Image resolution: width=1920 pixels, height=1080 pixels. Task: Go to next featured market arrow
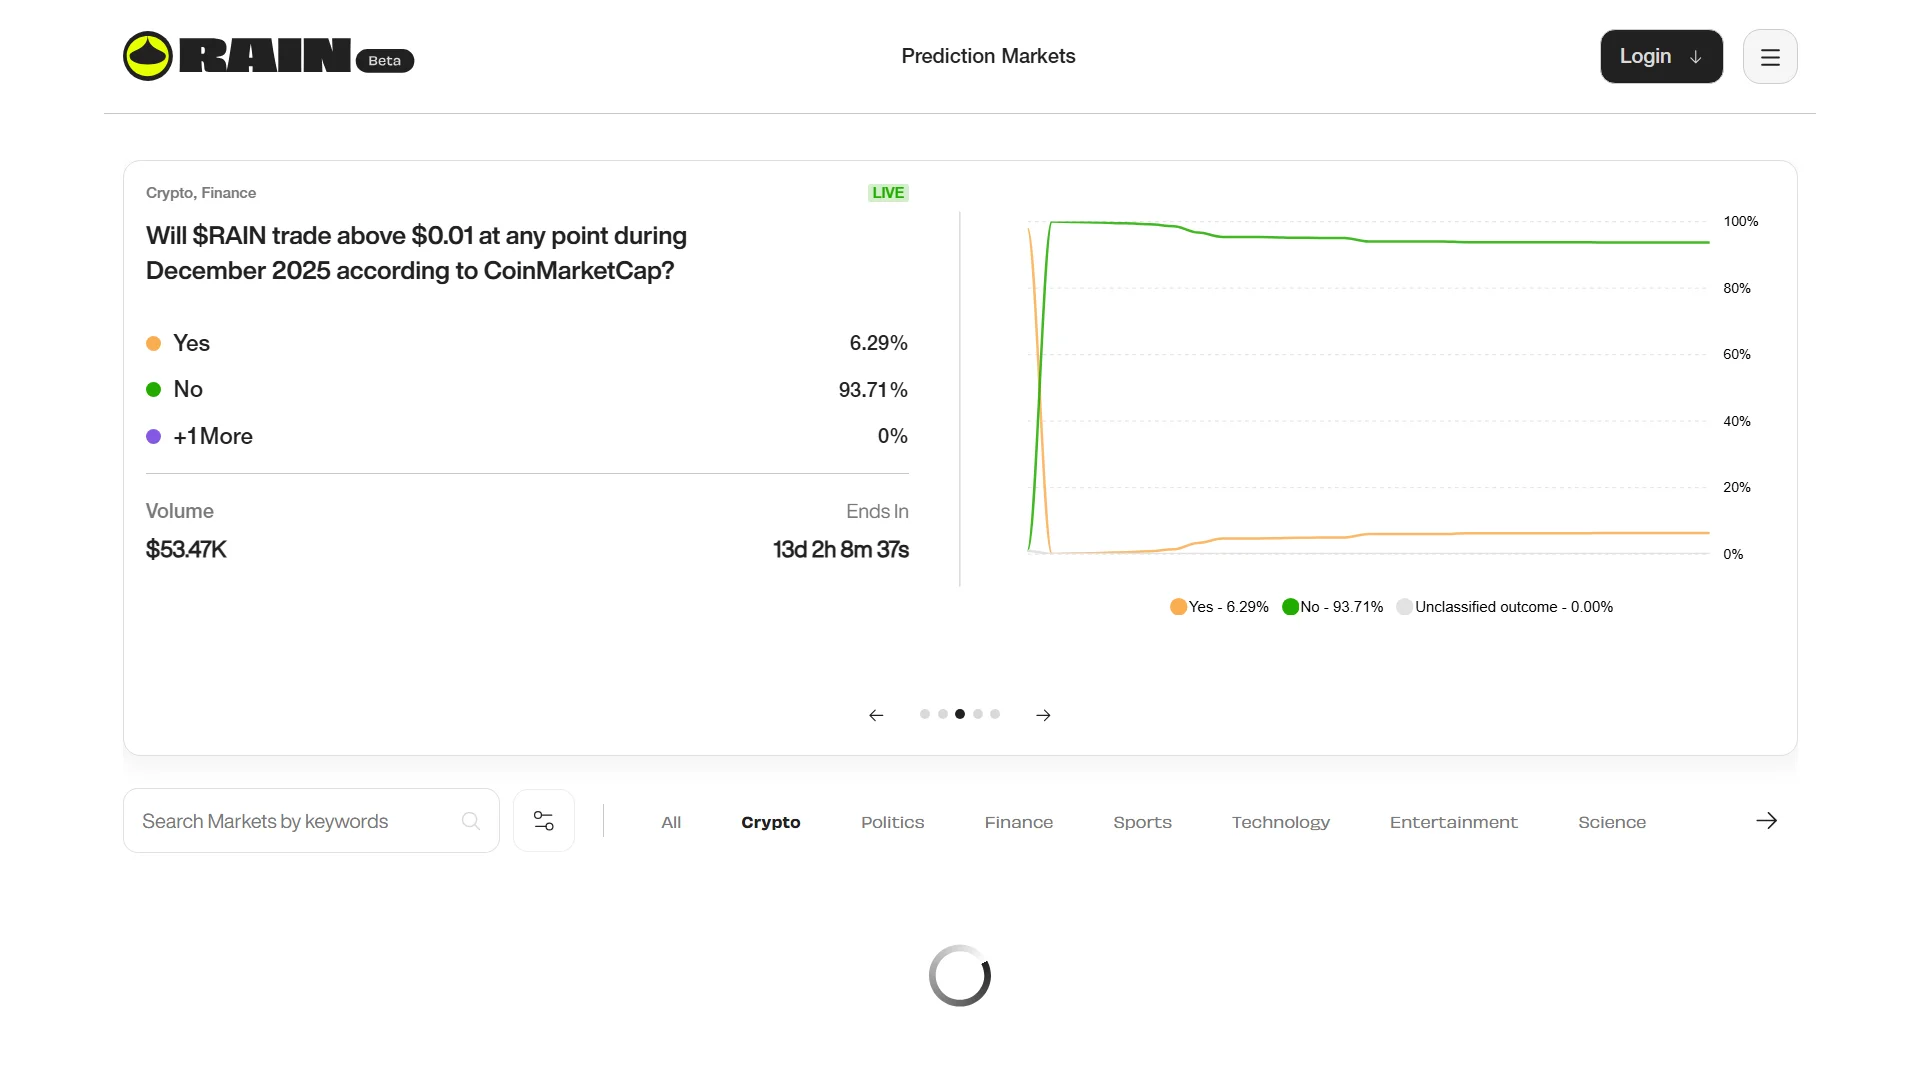pyautogui.click(x=1043, y=715)
